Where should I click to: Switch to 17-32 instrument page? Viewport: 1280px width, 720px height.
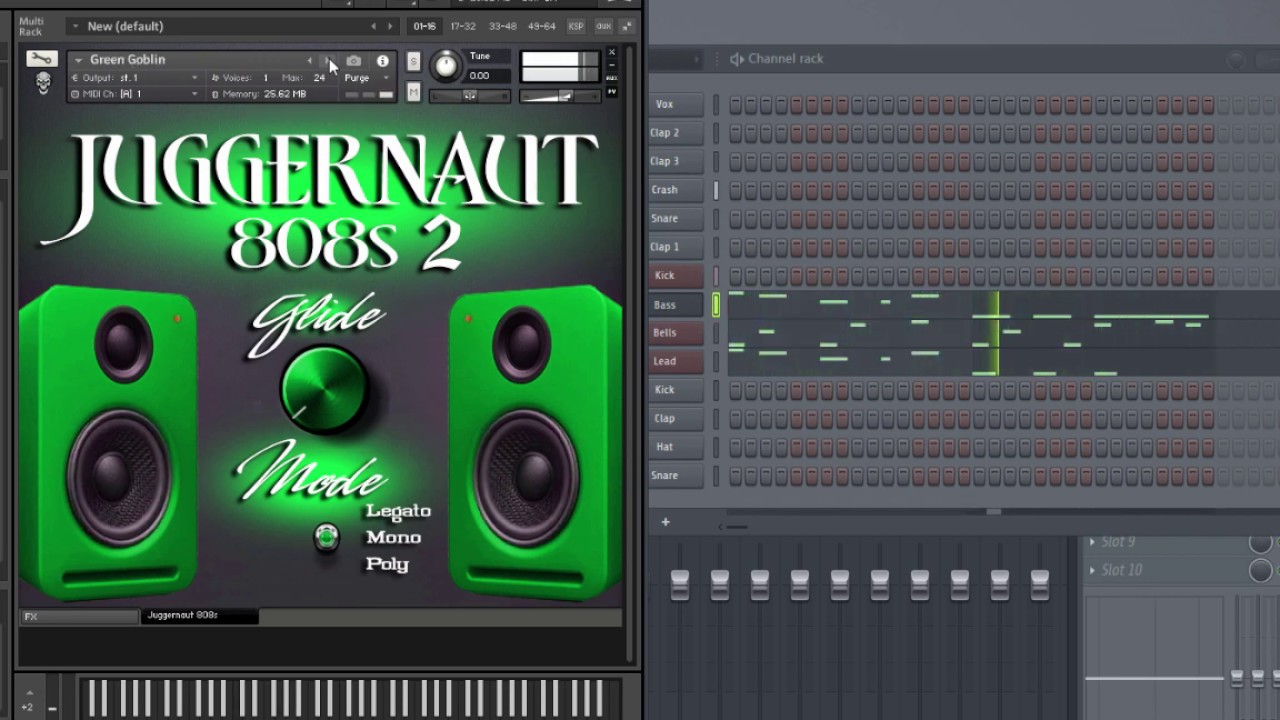point(463,26)
